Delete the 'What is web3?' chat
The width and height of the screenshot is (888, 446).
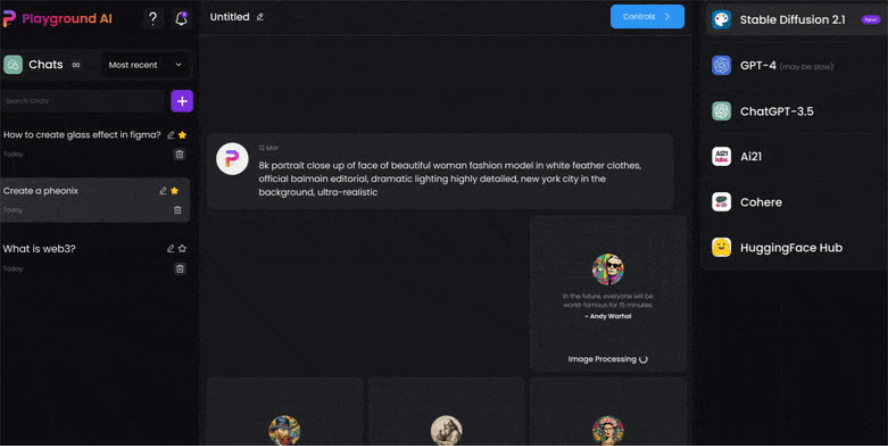180,269
